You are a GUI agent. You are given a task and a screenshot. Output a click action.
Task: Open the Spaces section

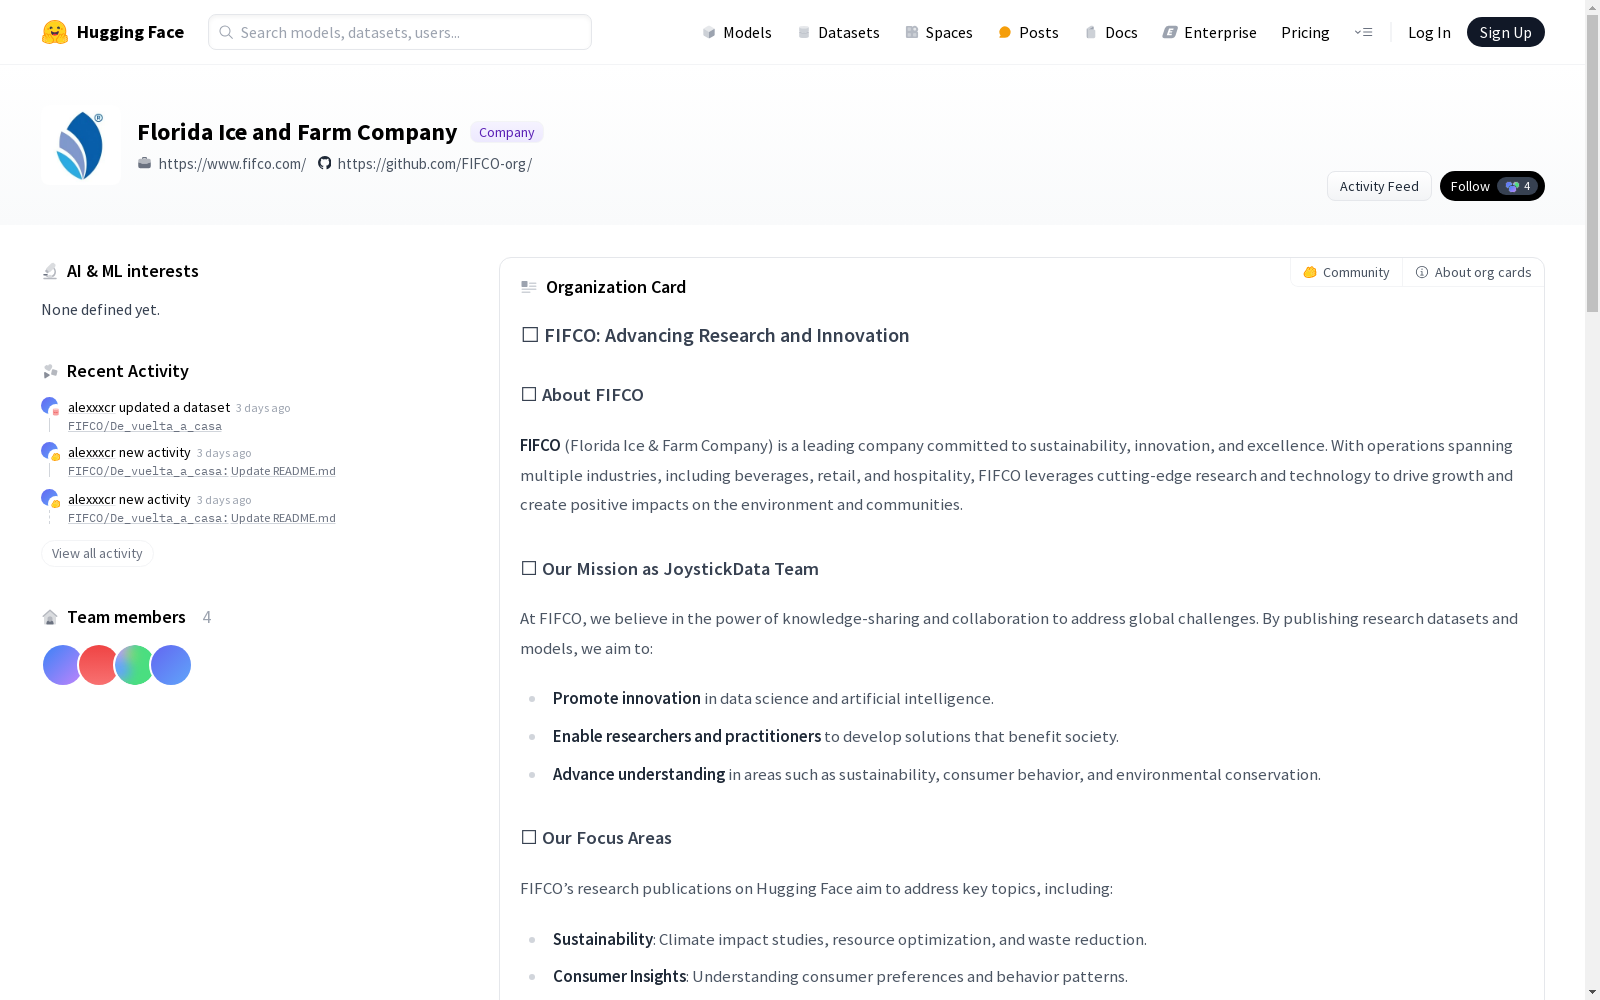coord(938,32)
